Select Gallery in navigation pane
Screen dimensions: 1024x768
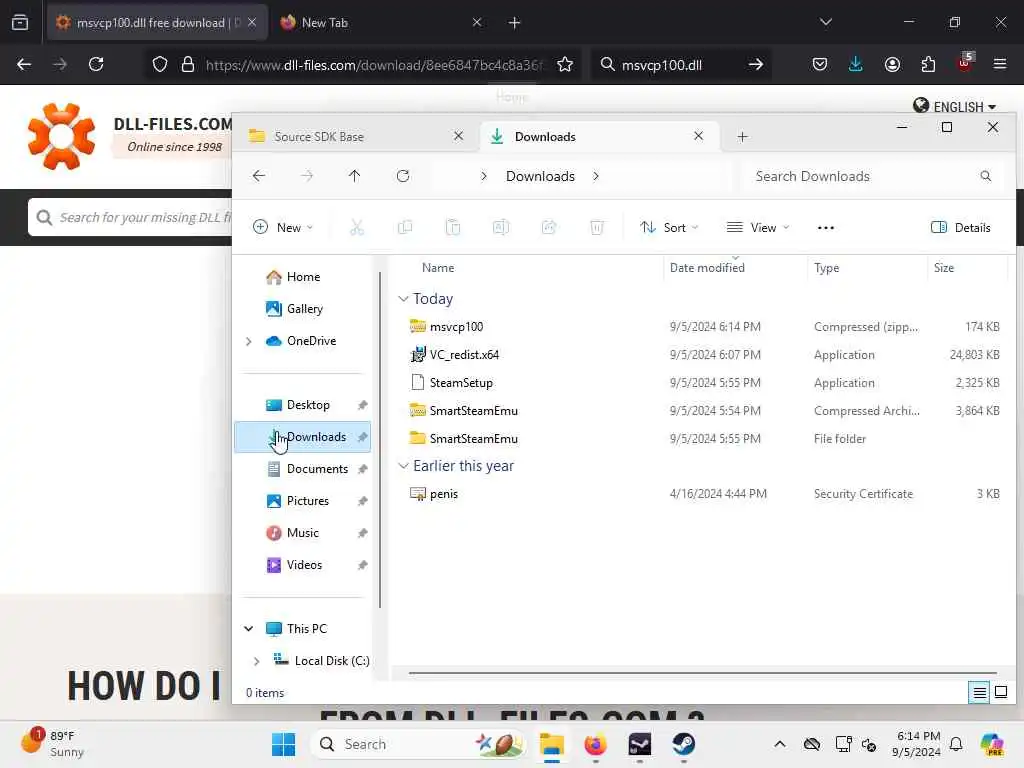click(x=302, y=309)
